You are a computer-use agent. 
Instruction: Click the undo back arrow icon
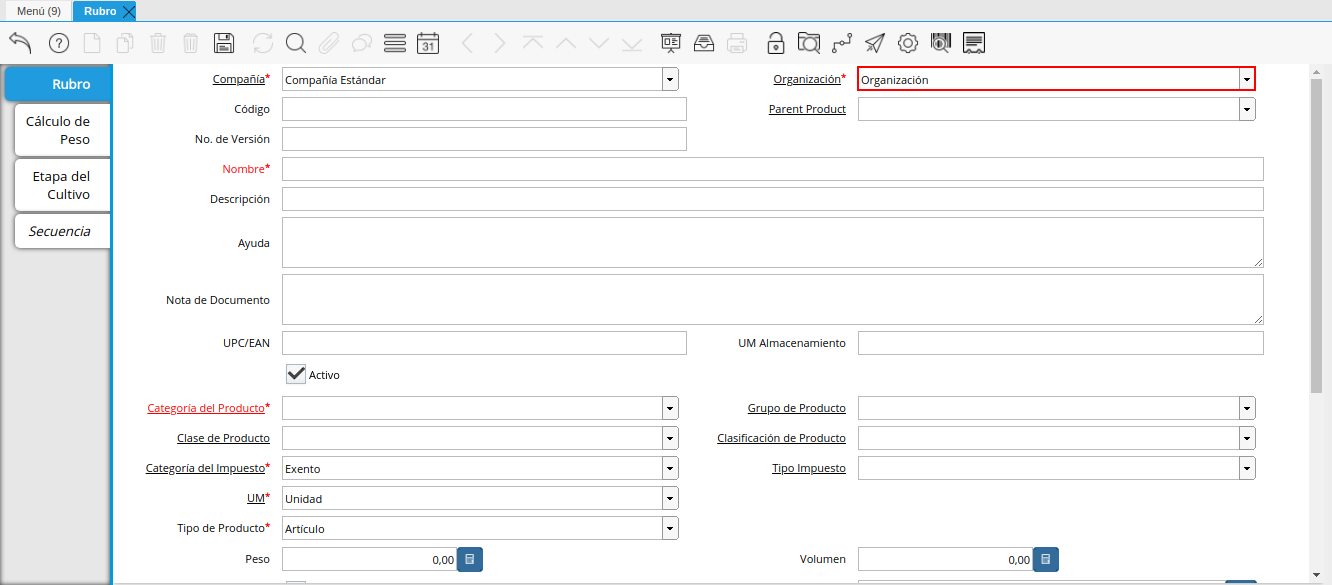pyautogui.click(x=21, y=43)
